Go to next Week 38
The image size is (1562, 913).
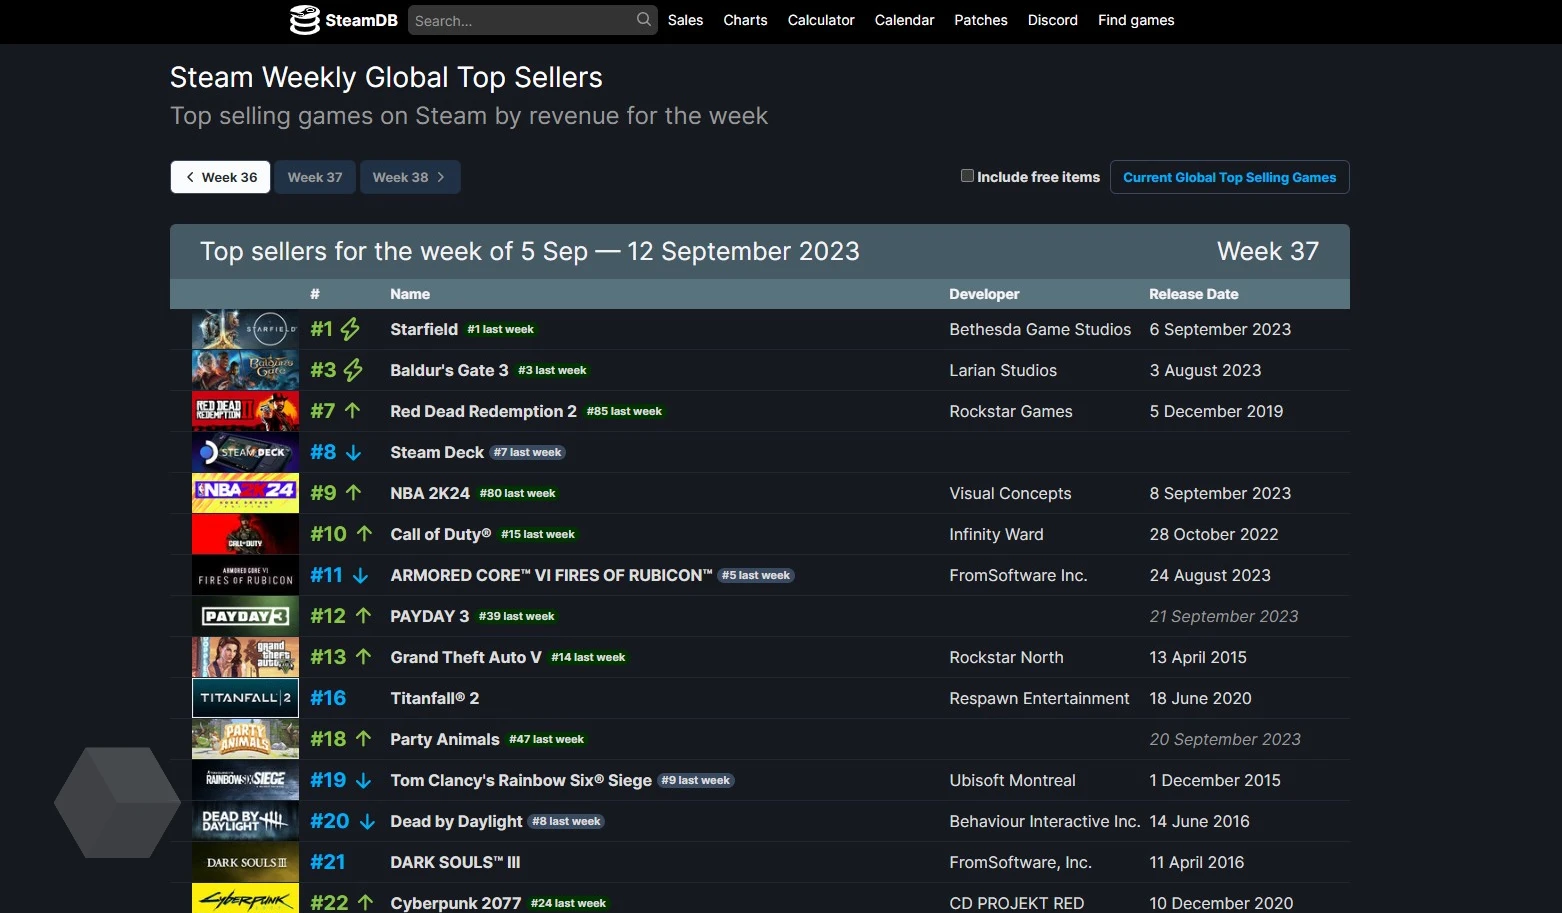point(410,177)
